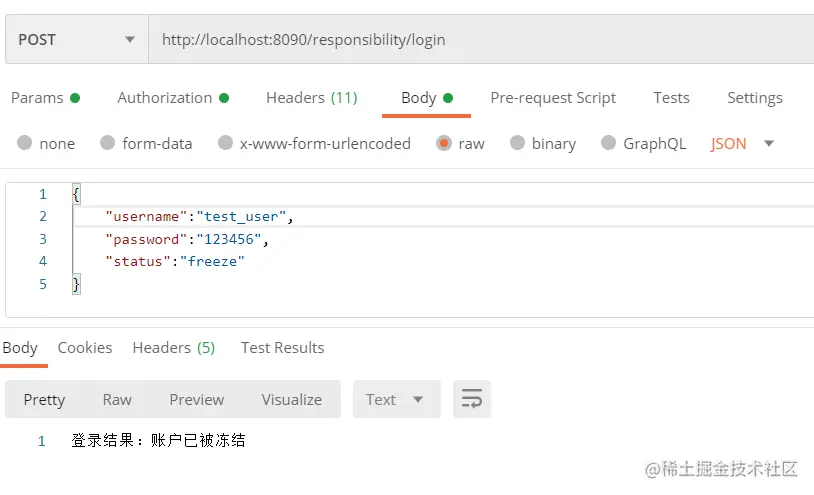Select the binary body radio option
814x495 pixels.
517,143
